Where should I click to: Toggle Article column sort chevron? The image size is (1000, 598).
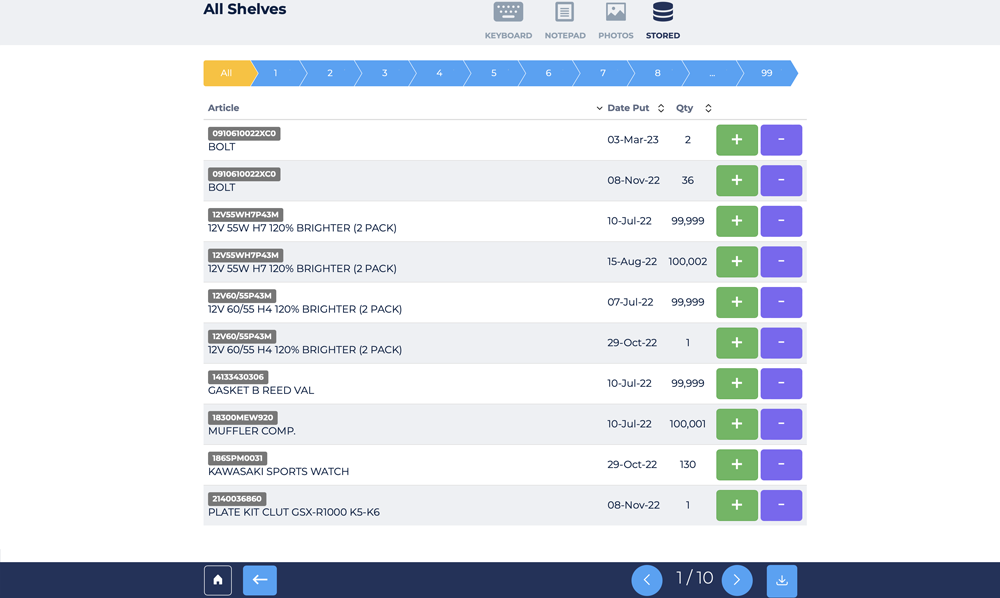click(x=599, y=108)
